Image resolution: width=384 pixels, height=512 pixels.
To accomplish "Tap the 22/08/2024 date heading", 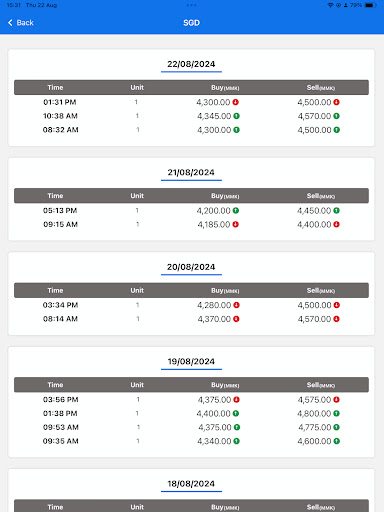I will 191,64.
